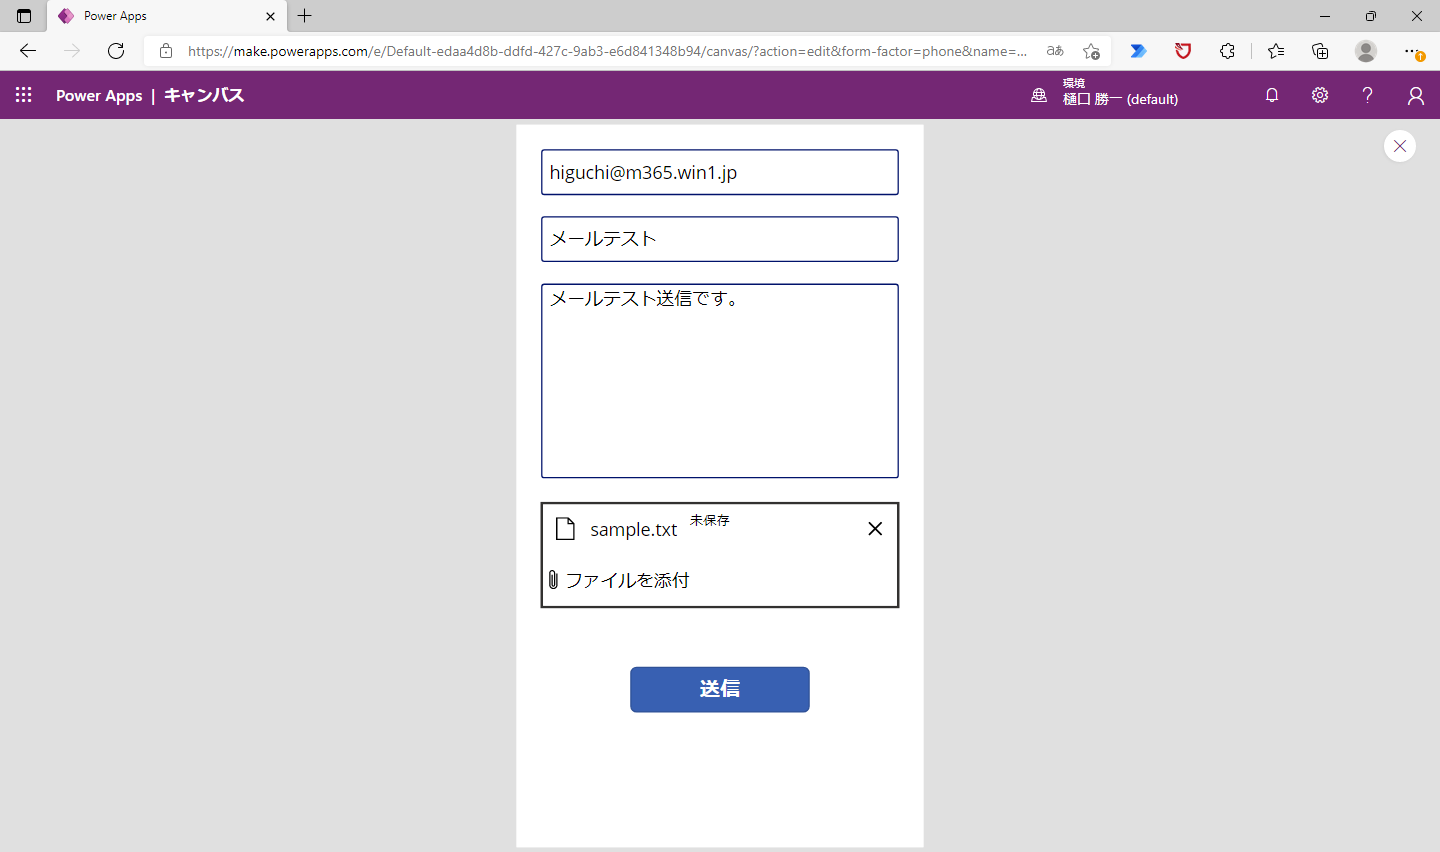The width and height of the screenshot is (1440, 852).
Task: Click the Power Apps title link
Action: tap(99, 96)
